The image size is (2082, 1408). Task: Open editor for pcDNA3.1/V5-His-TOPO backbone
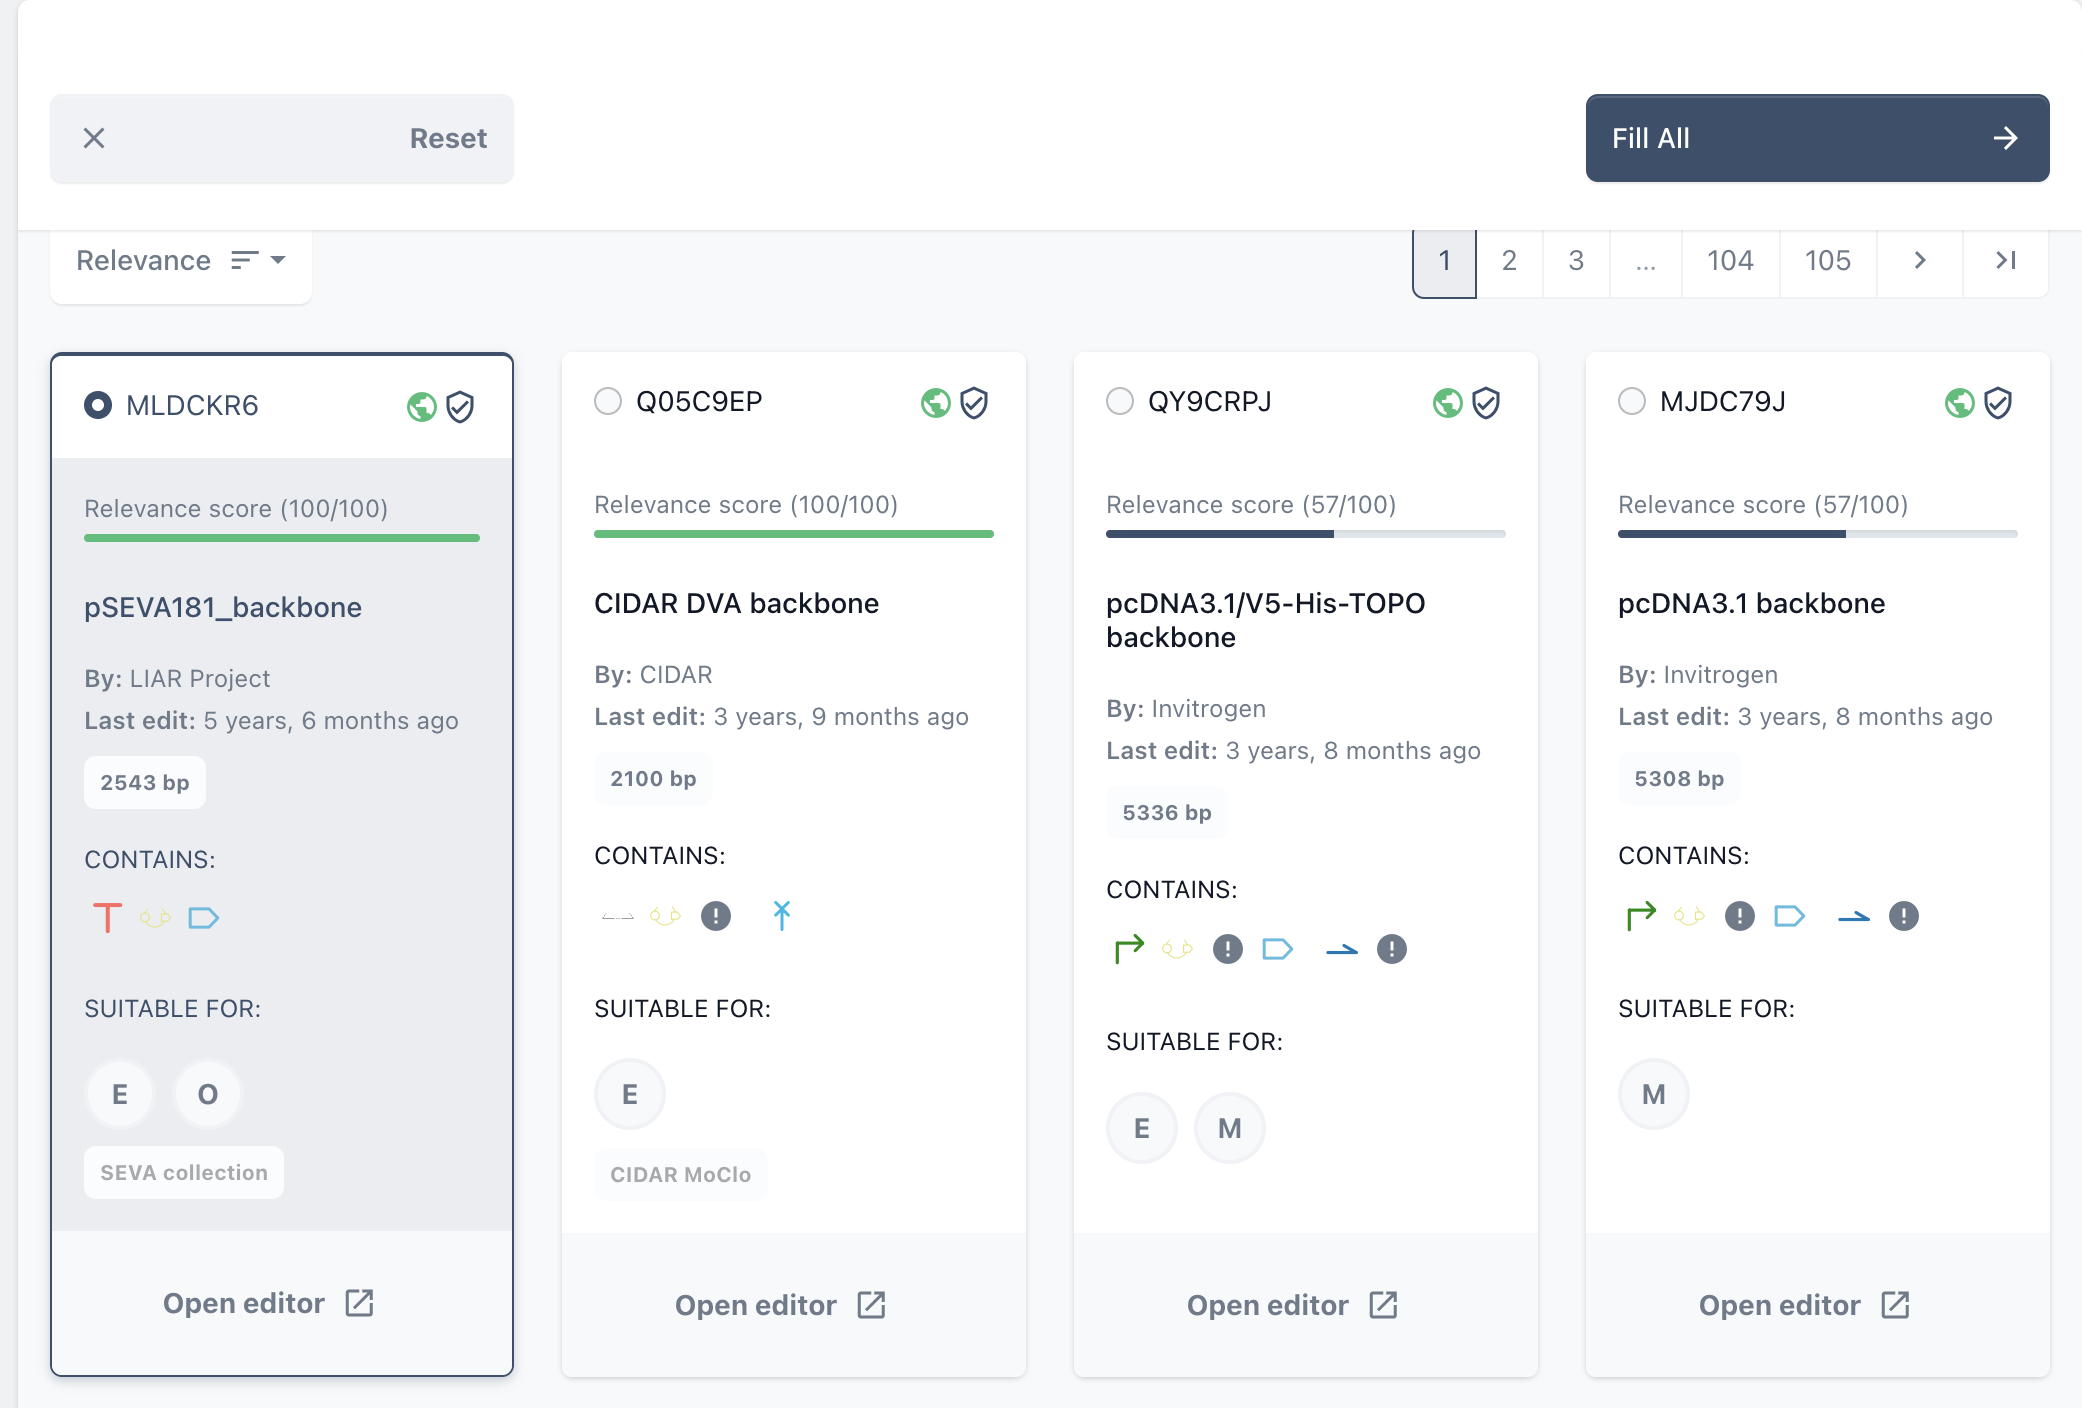coord(1292,1305)
